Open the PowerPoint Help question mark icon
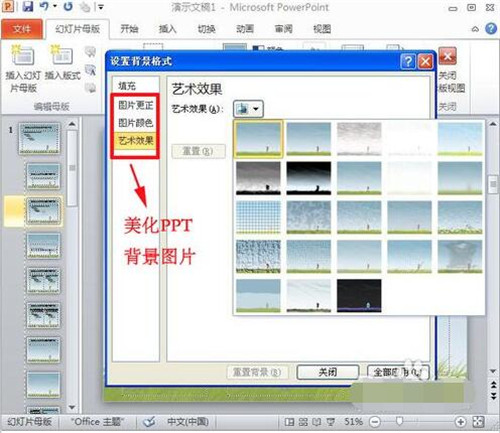 click(x=491, y=29)
